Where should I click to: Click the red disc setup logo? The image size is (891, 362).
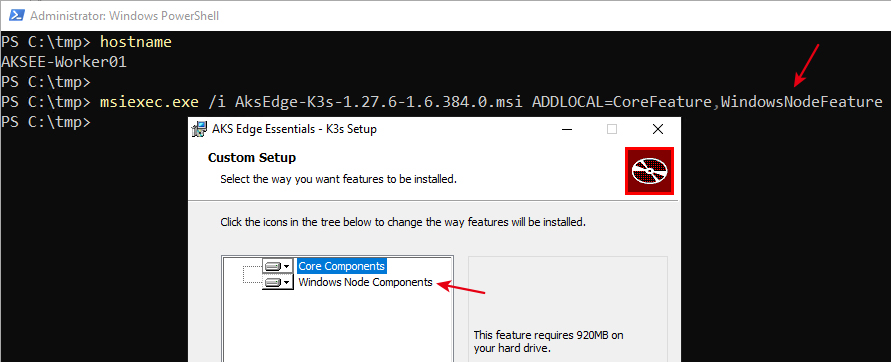[649, 170]
